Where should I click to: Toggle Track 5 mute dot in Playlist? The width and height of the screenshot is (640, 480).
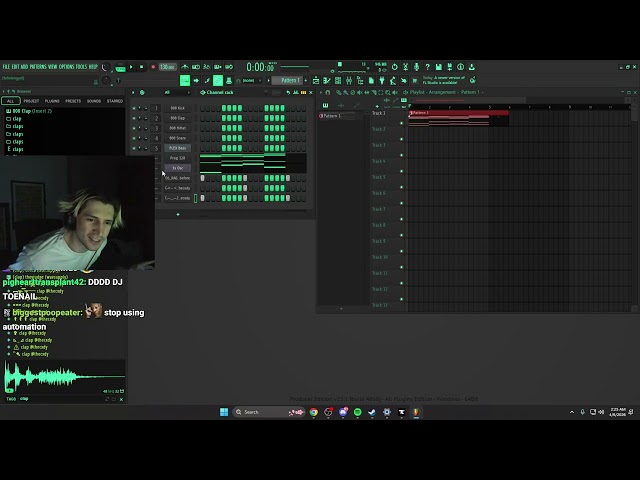(402, 187)
